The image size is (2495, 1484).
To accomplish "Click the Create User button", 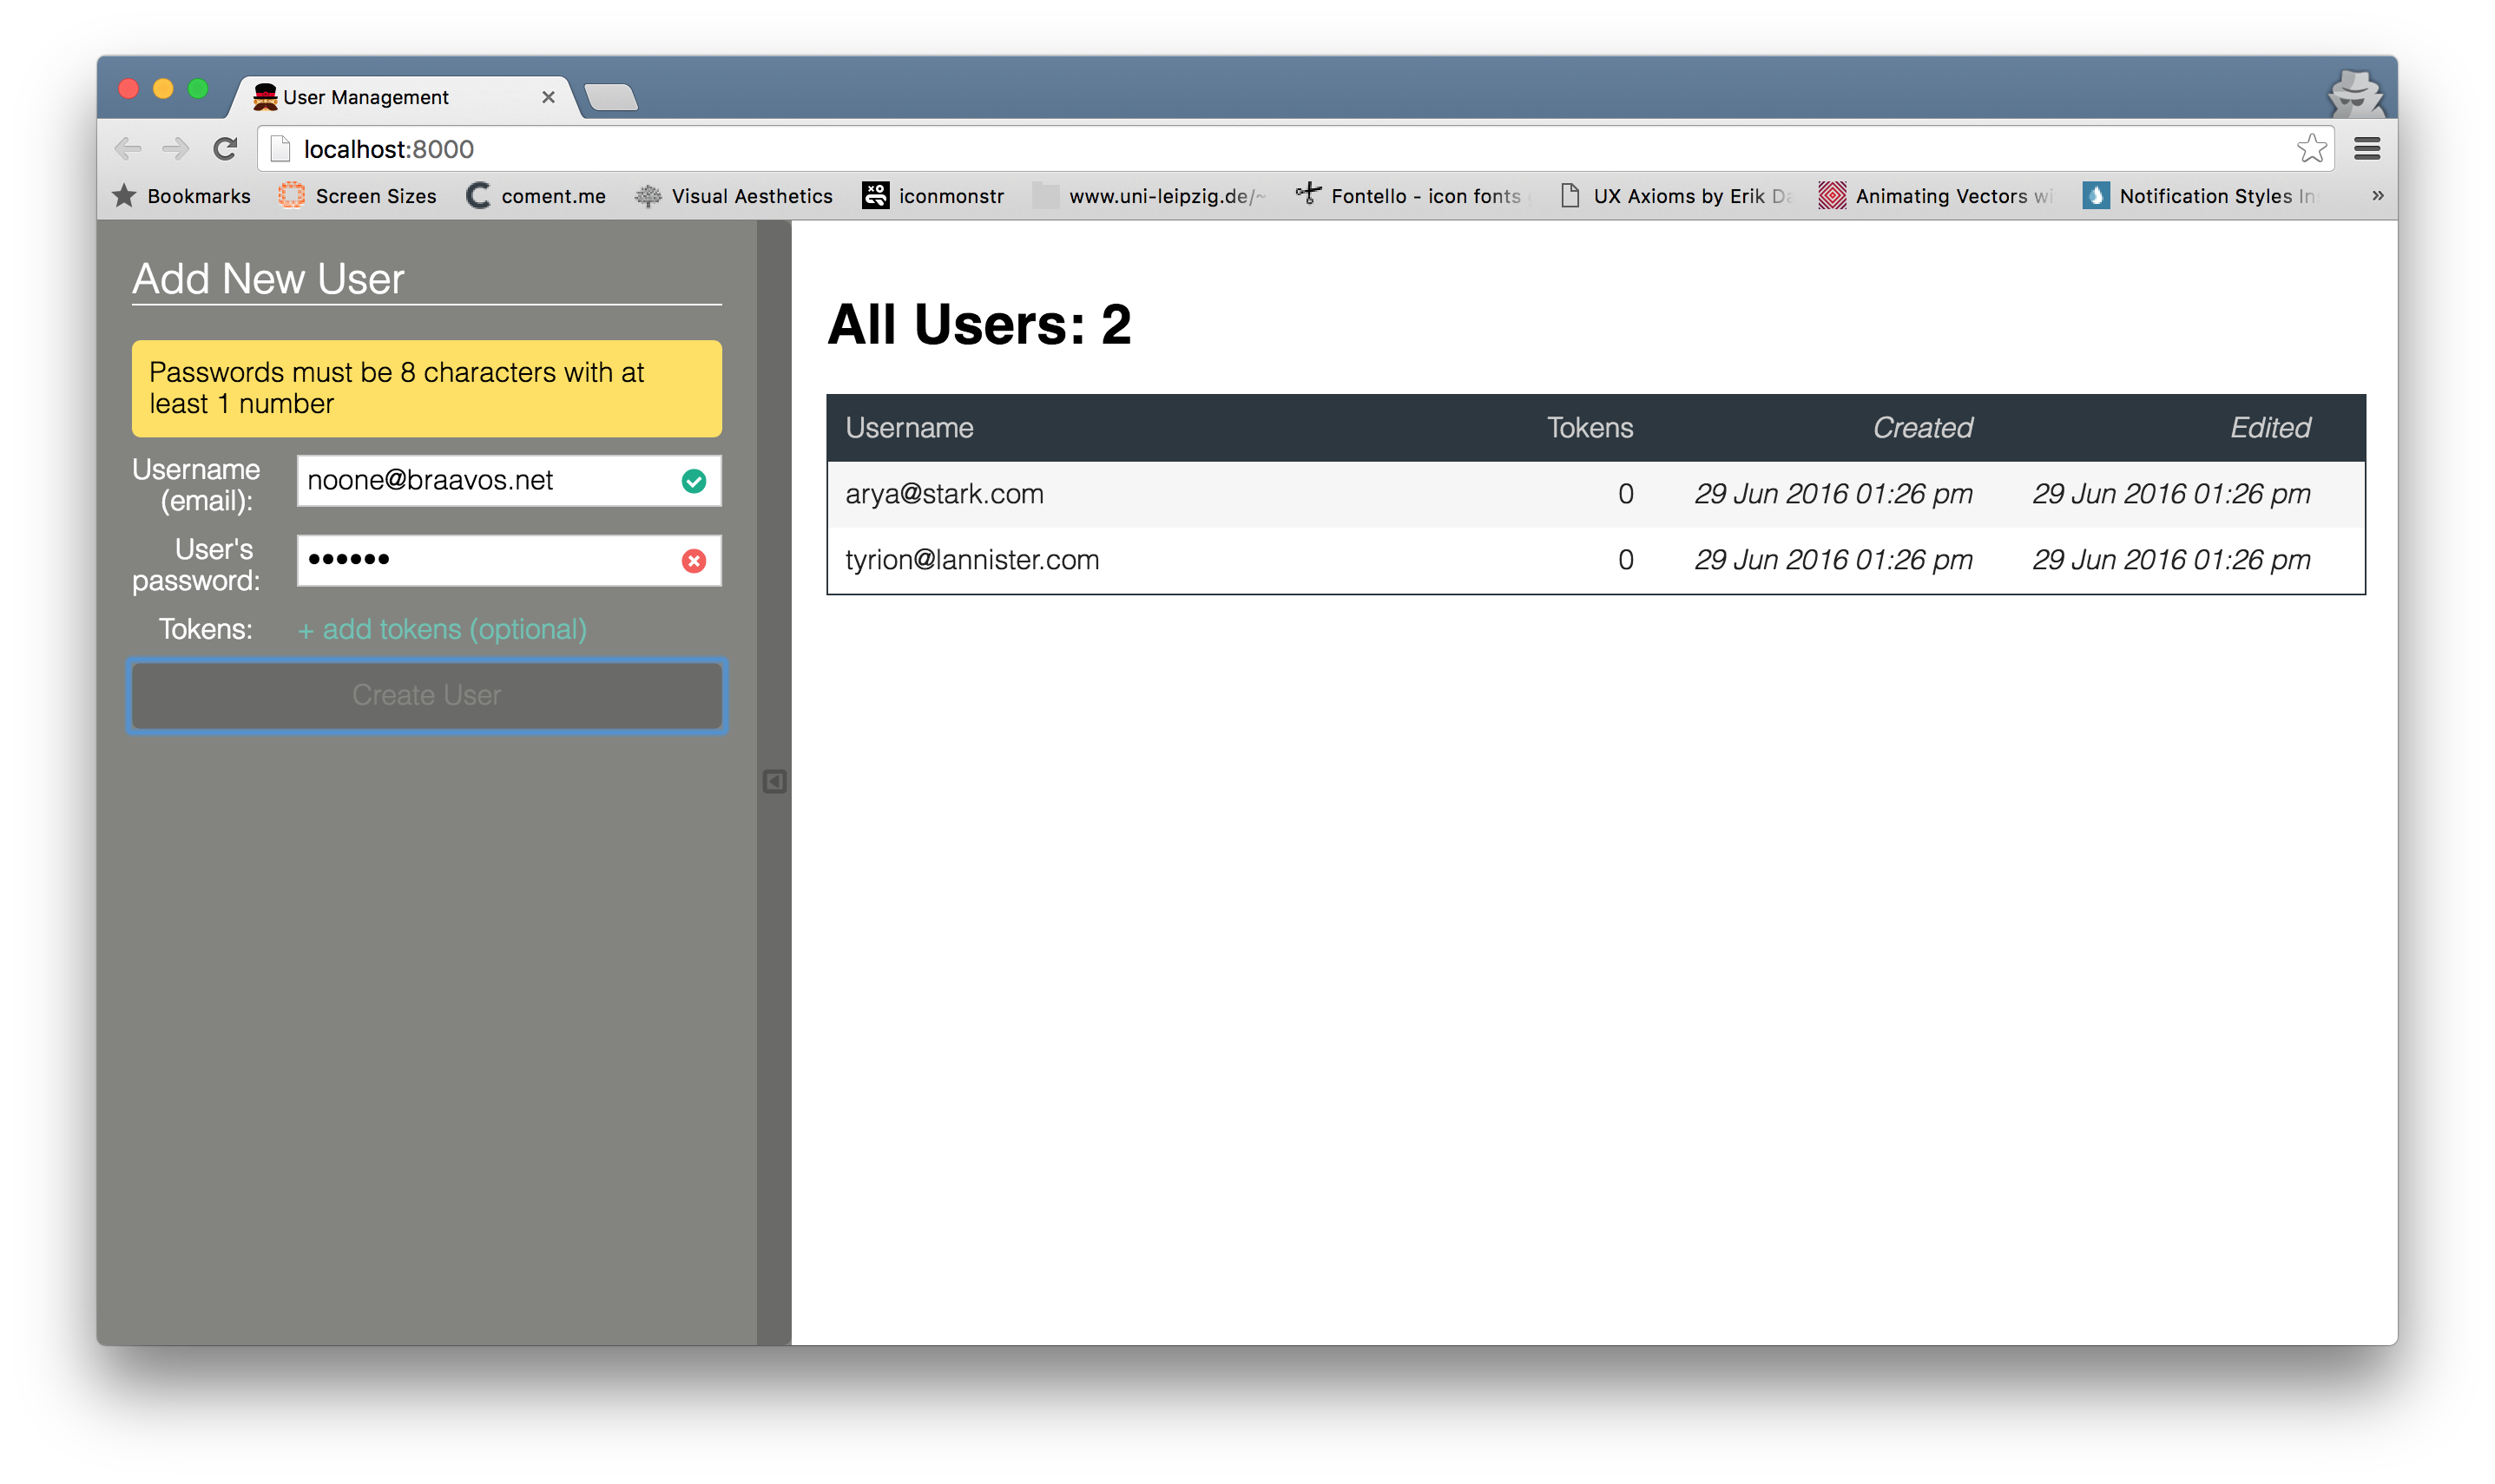I will (427, 695).
